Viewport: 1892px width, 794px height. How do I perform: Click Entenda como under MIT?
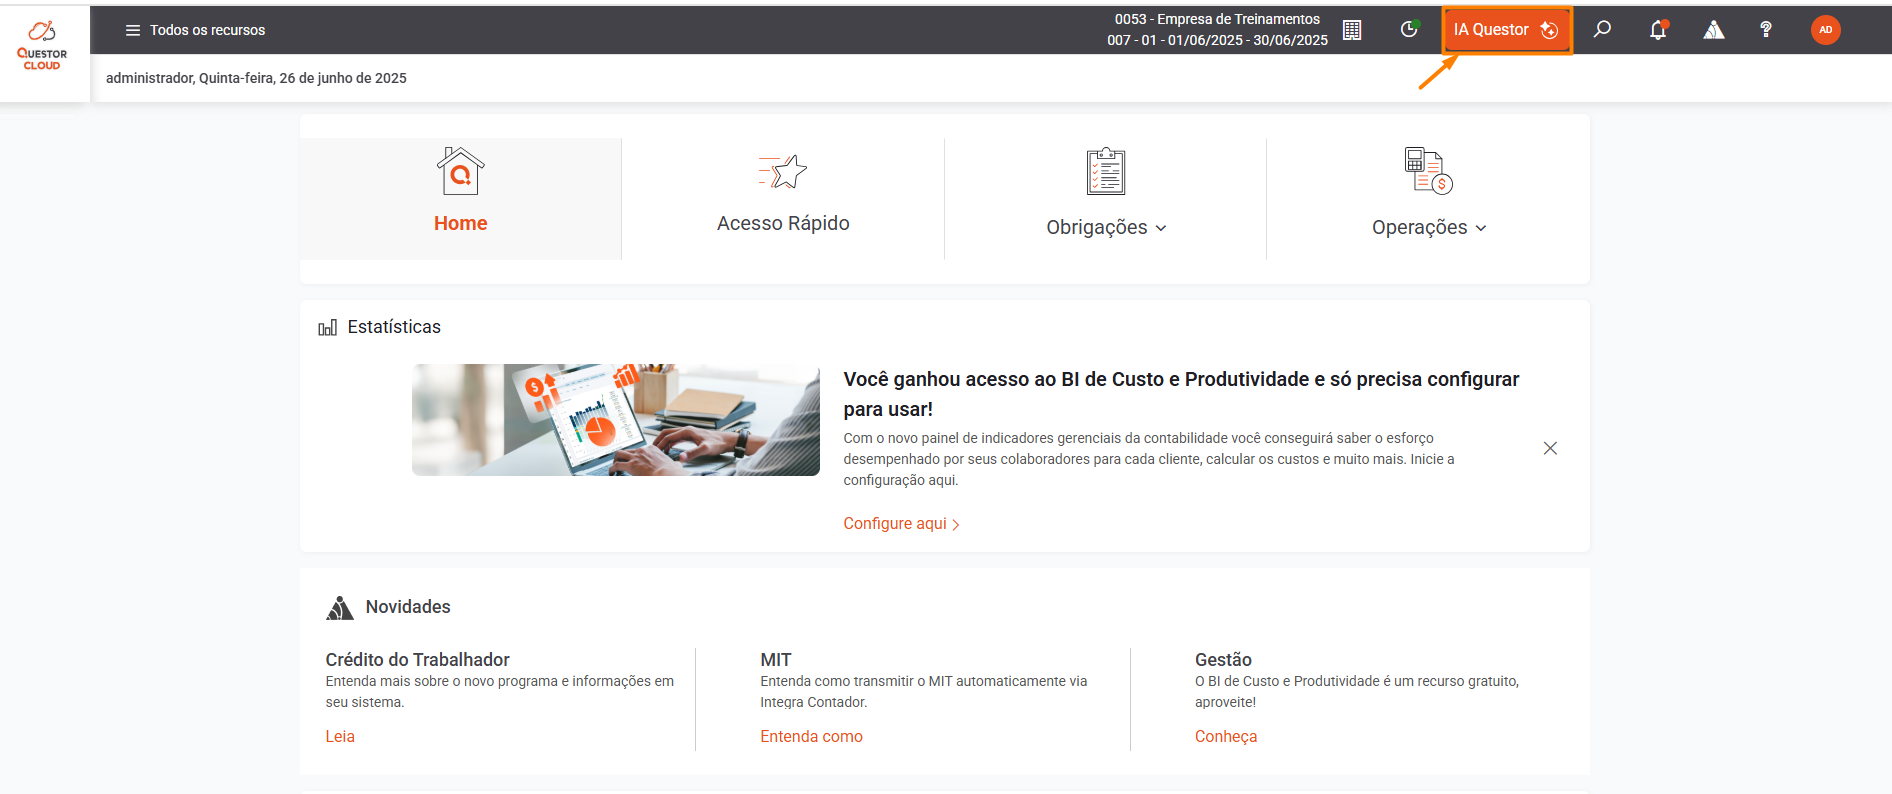coord(811,736)
